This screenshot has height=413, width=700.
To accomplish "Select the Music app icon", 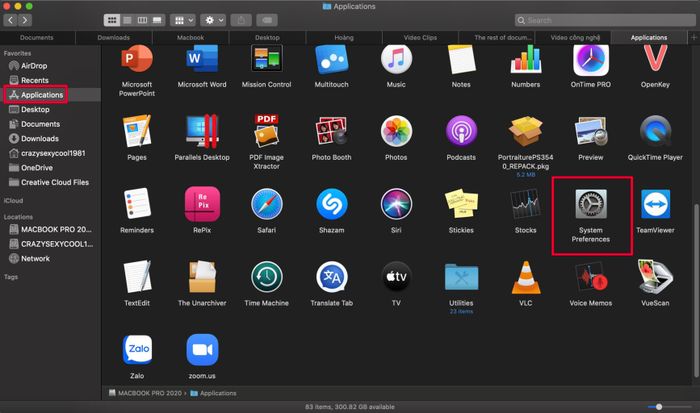I will 396,58.
